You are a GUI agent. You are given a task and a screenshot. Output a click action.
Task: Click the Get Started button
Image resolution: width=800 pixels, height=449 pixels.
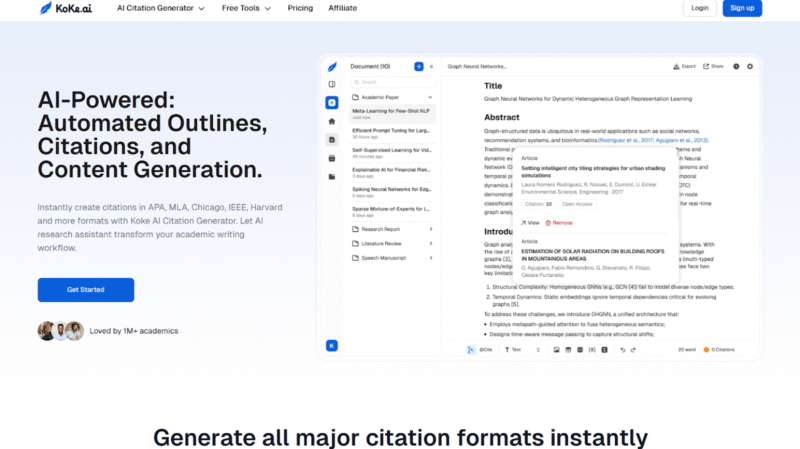(86, 290)
